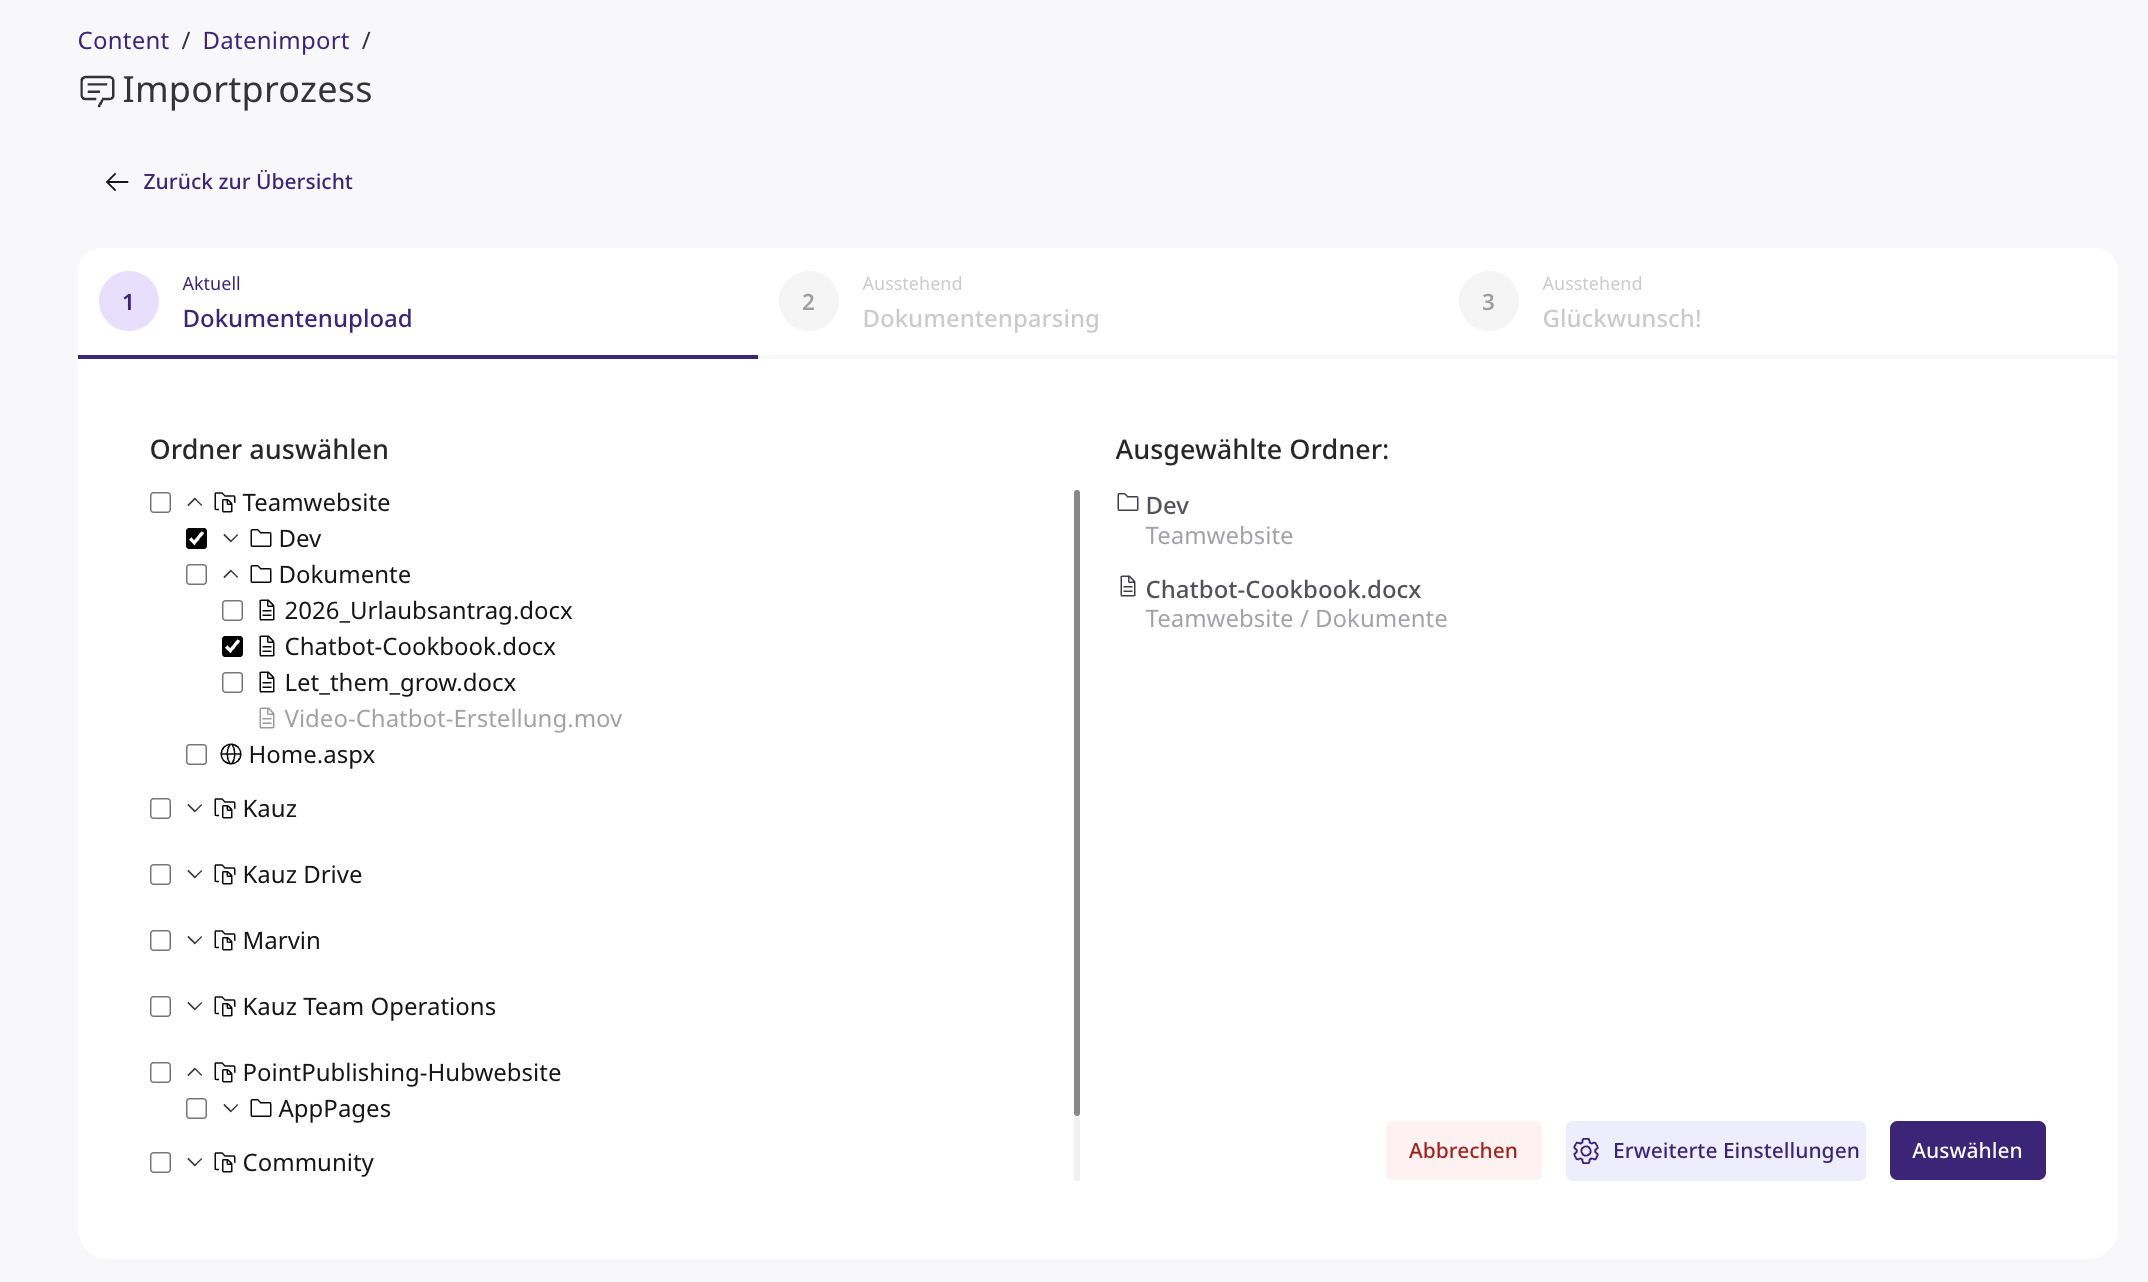Check the Kauz Drive checkbox
Screen dimensions: 2148x1282
pyautogui.click(x=160, y=874)
